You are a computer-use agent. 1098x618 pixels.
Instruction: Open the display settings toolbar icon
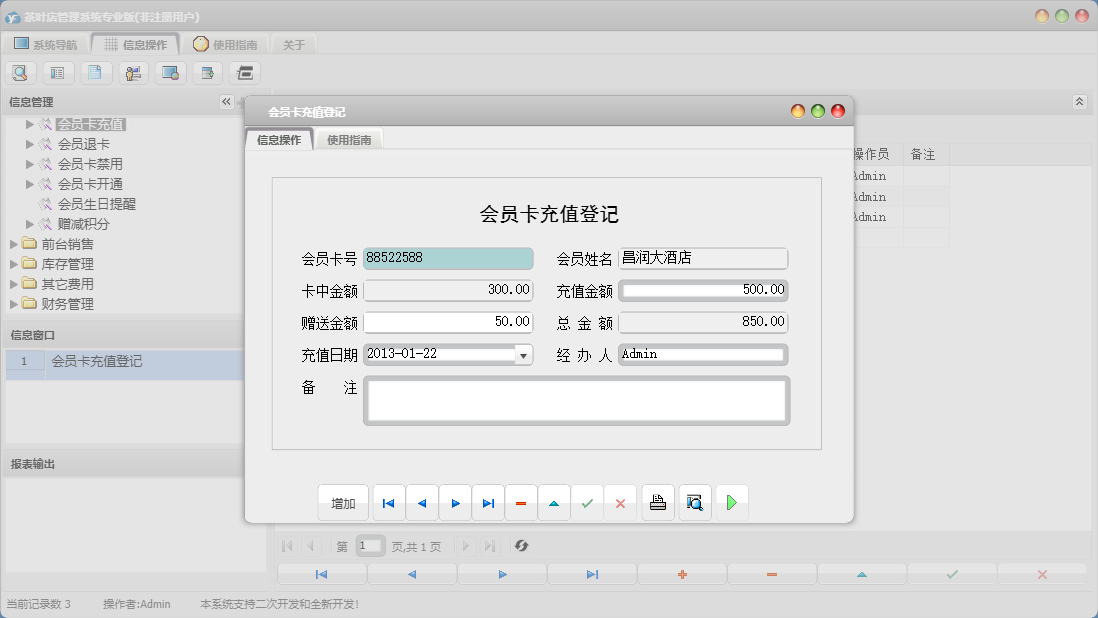coord(170,72)
